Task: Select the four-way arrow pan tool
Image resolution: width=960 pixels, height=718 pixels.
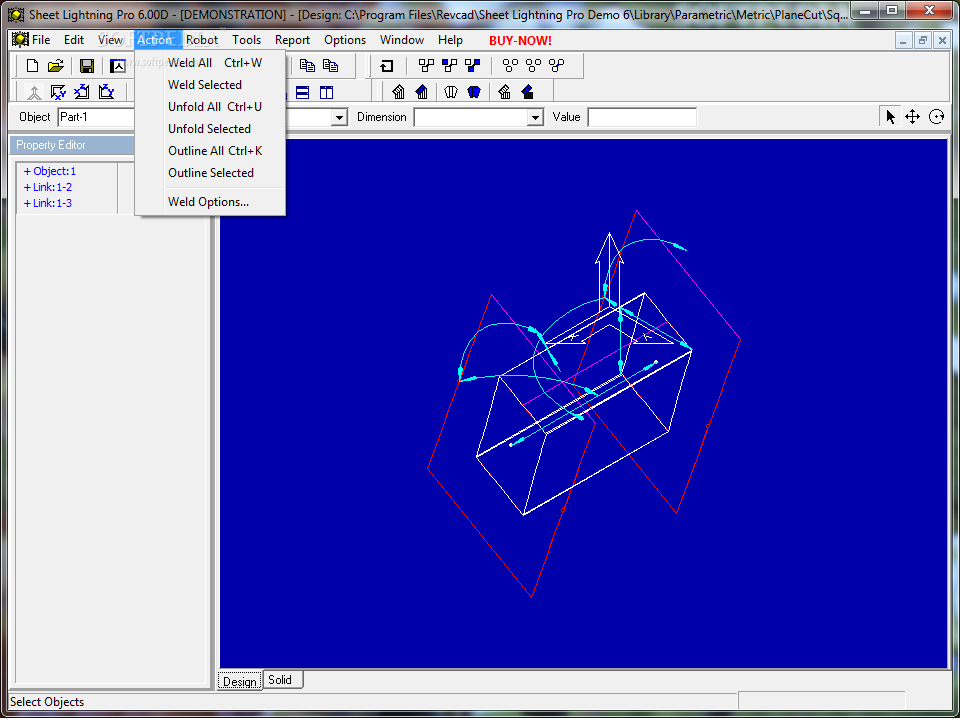Action: coord(913,116)
